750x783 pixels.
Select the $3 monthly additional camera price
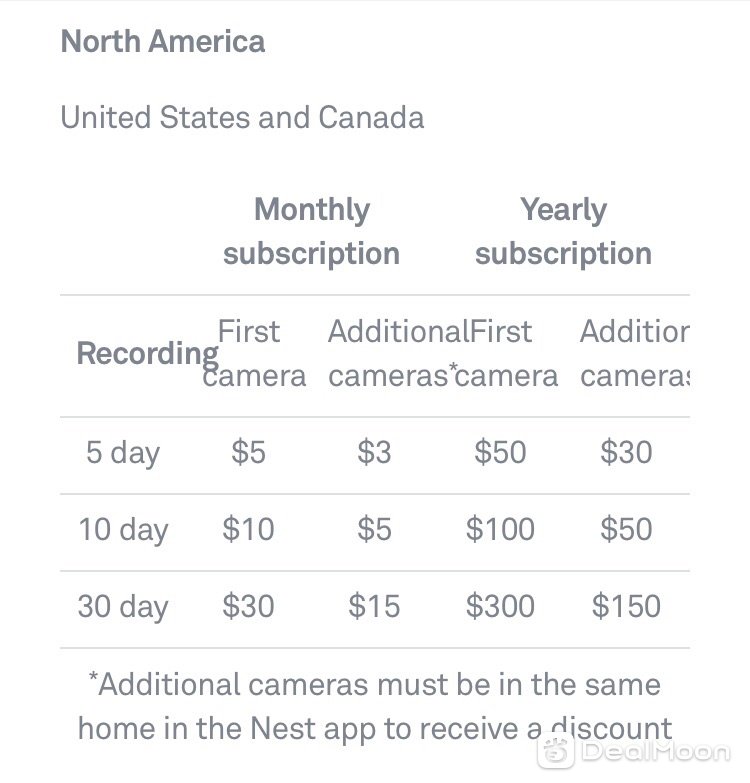pos(374,452)
